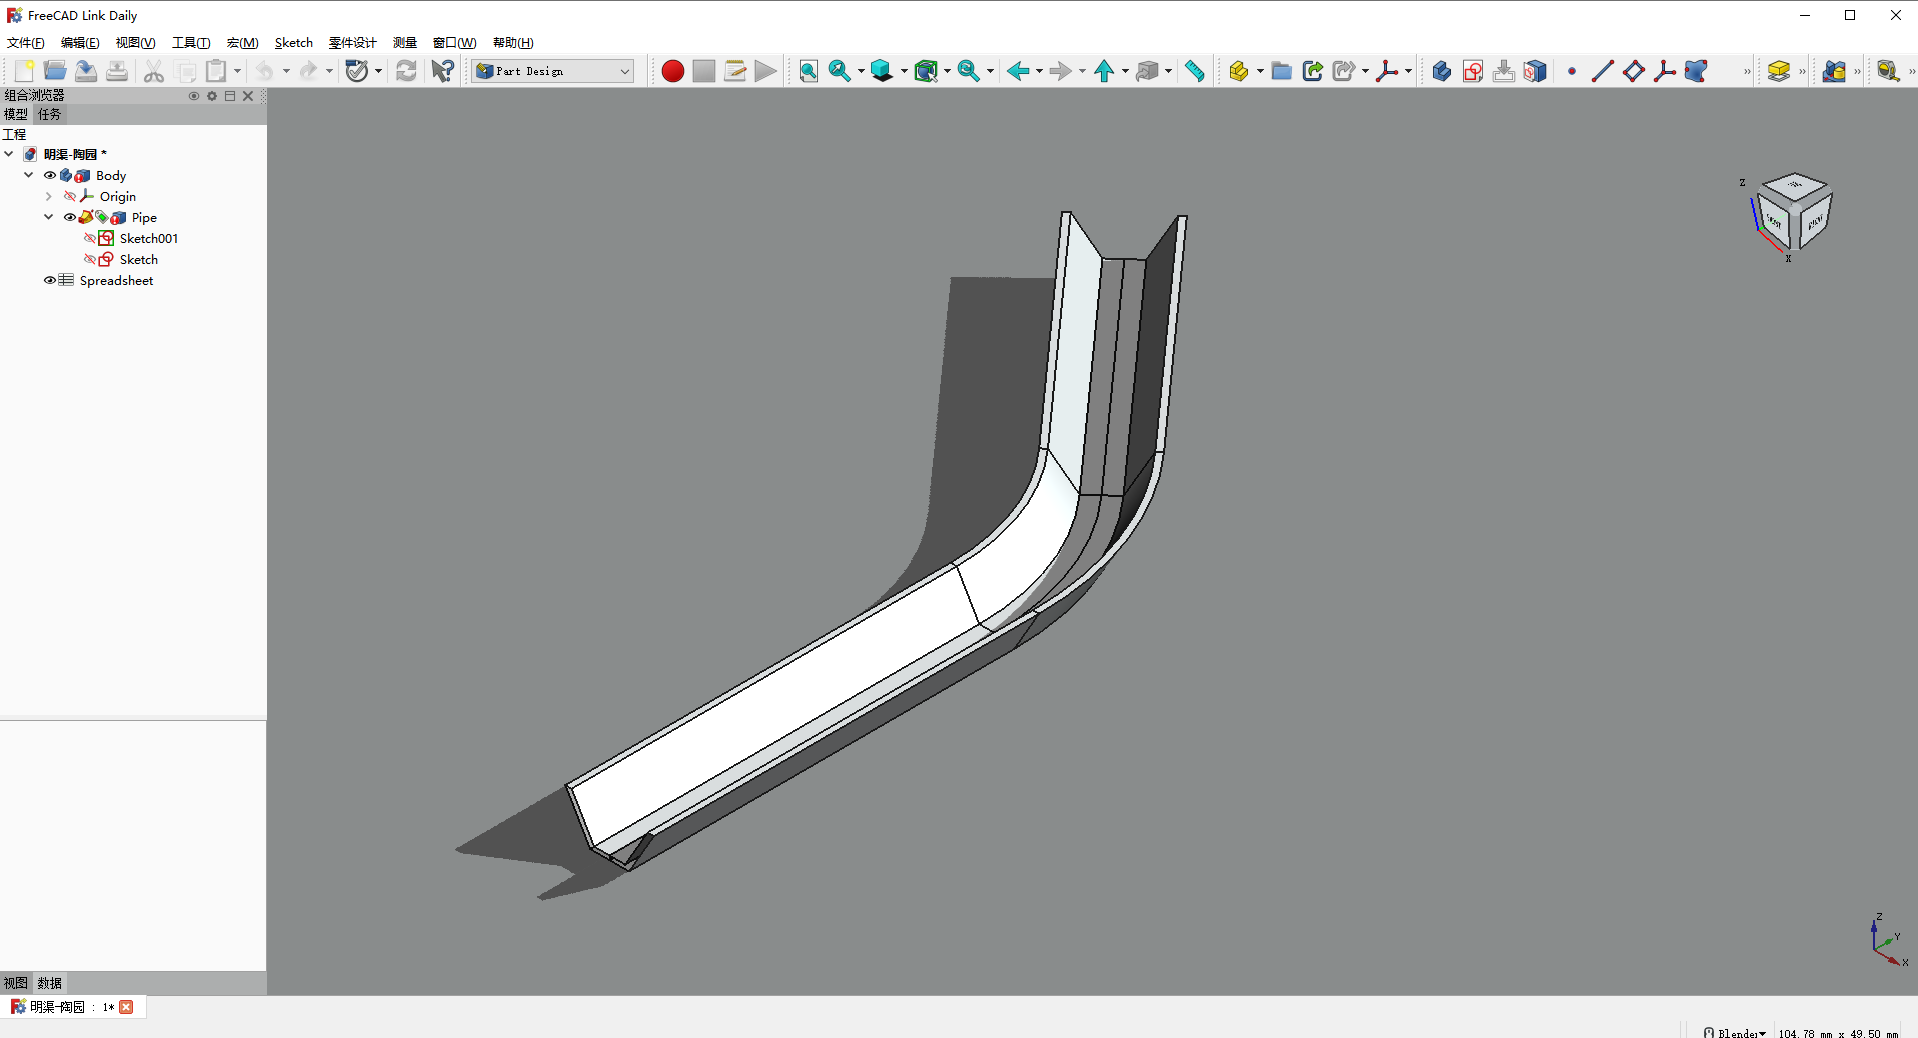The image size is (1918, 1038).
Task: Close the 明渠-陶园 document tab
Action: 126,1007
